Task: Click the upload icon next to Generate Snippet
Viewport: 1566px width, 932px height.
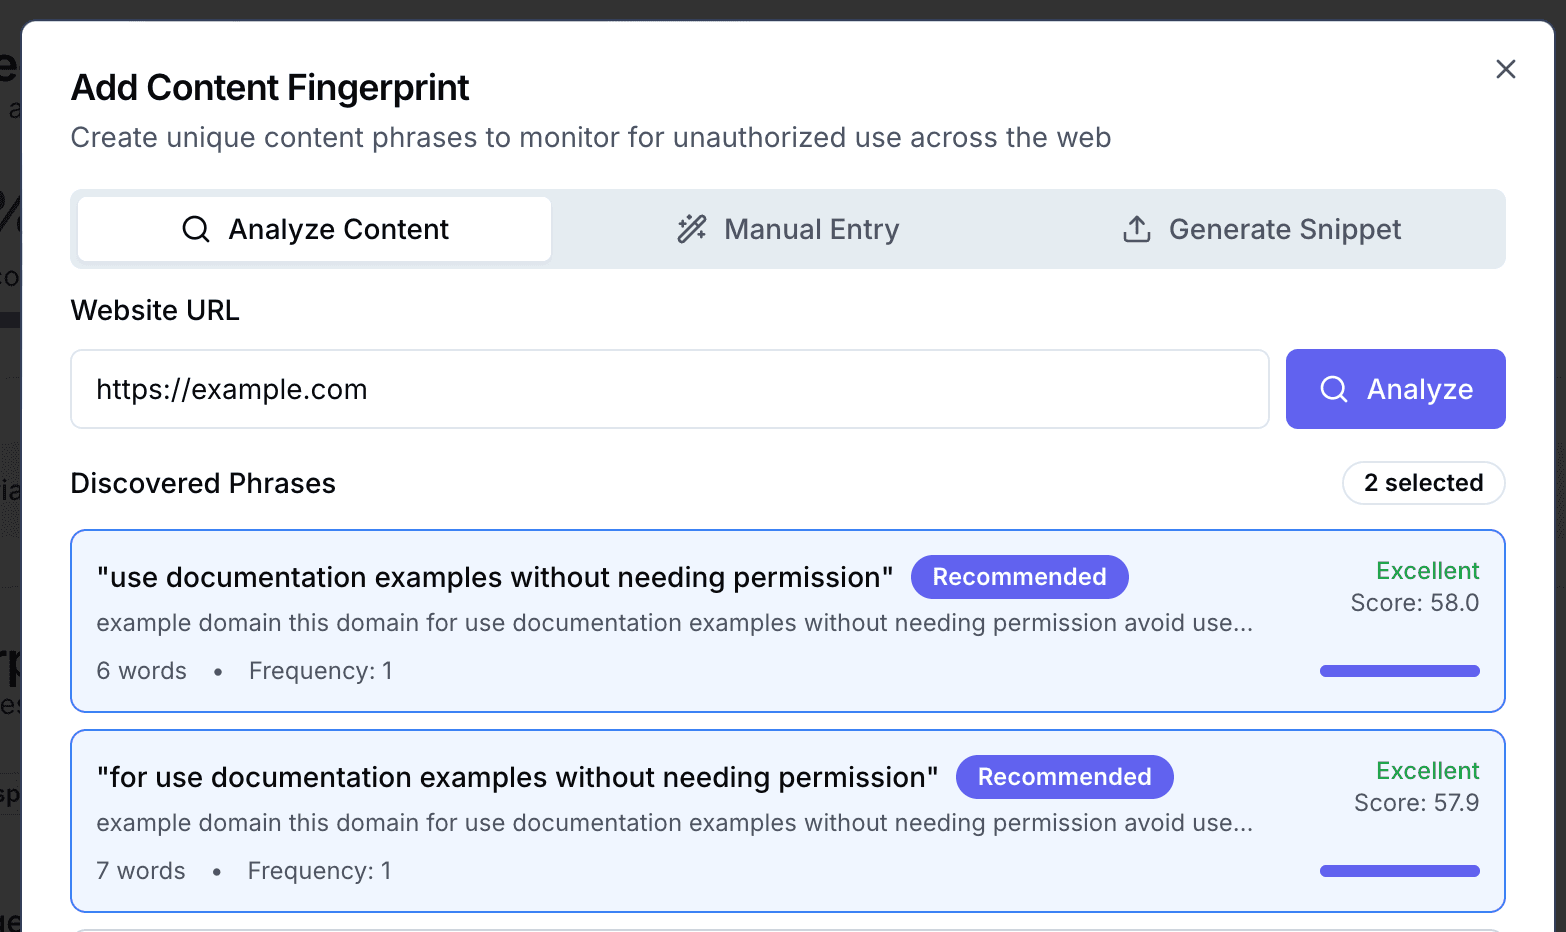Action: point(1136,229)
